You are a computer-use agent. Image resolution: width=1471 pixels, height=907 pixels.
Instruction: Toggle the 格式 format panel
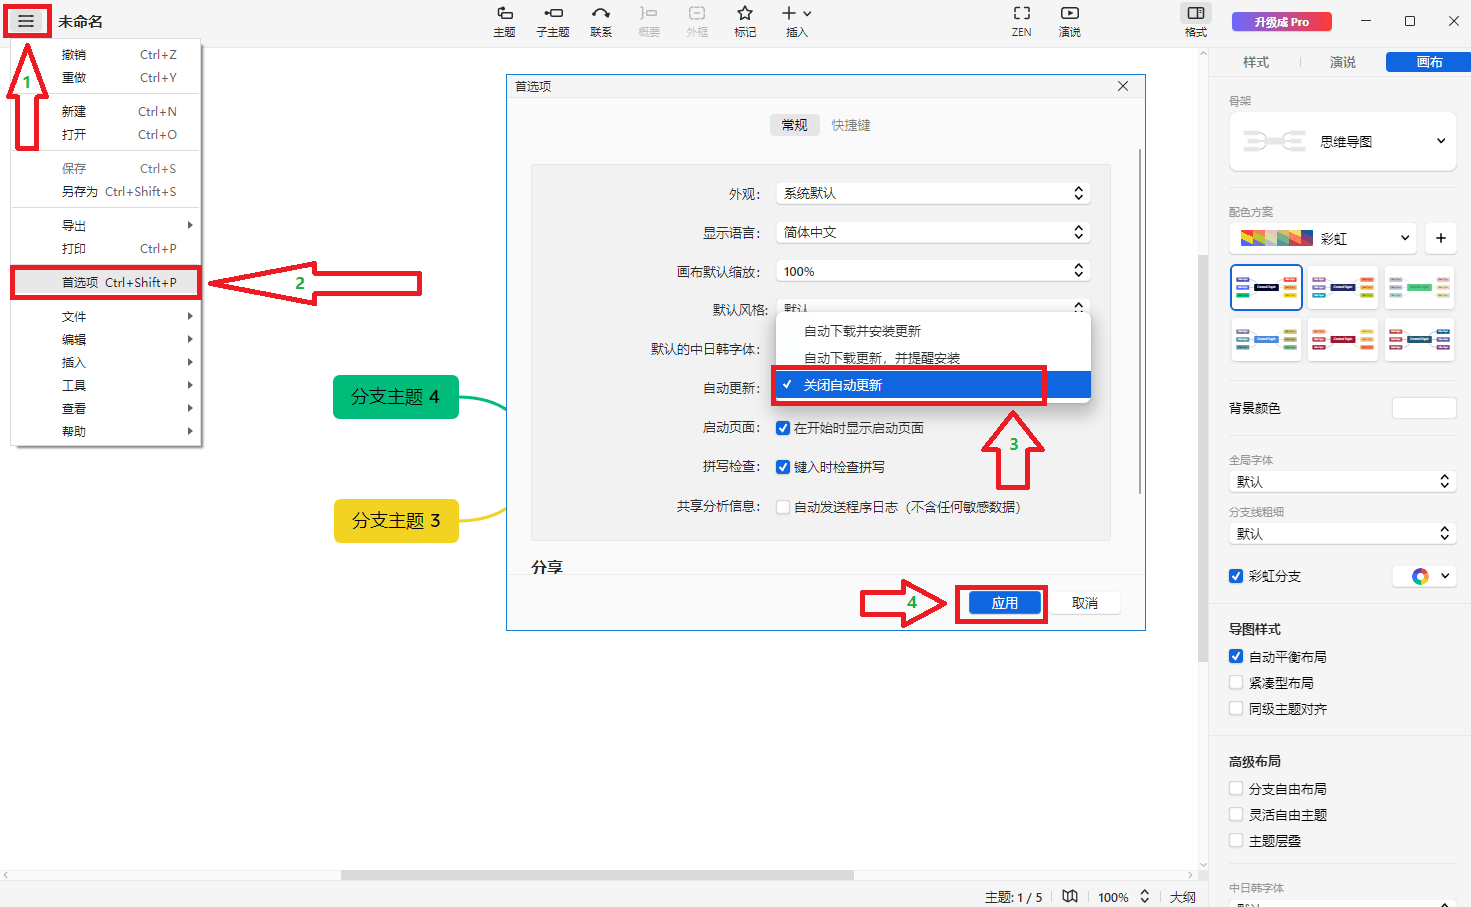tap(1196, 21)
